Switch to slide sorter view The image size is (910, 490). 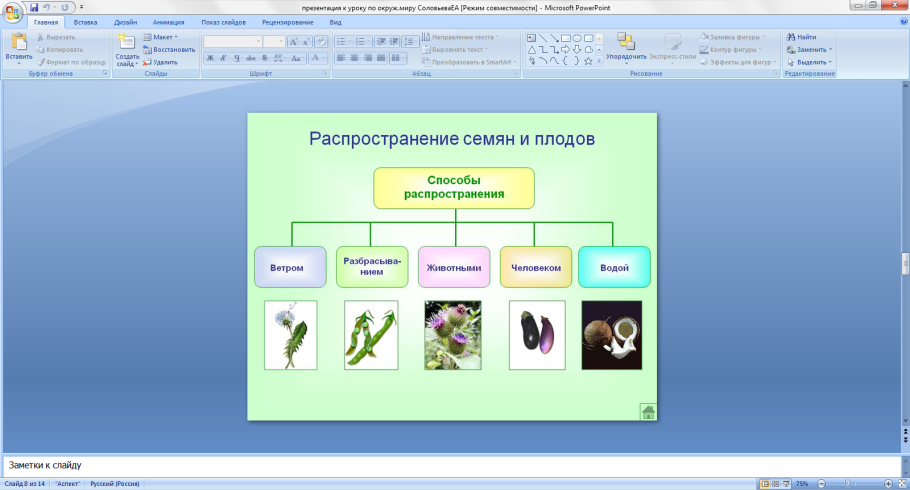click(775, 484)
